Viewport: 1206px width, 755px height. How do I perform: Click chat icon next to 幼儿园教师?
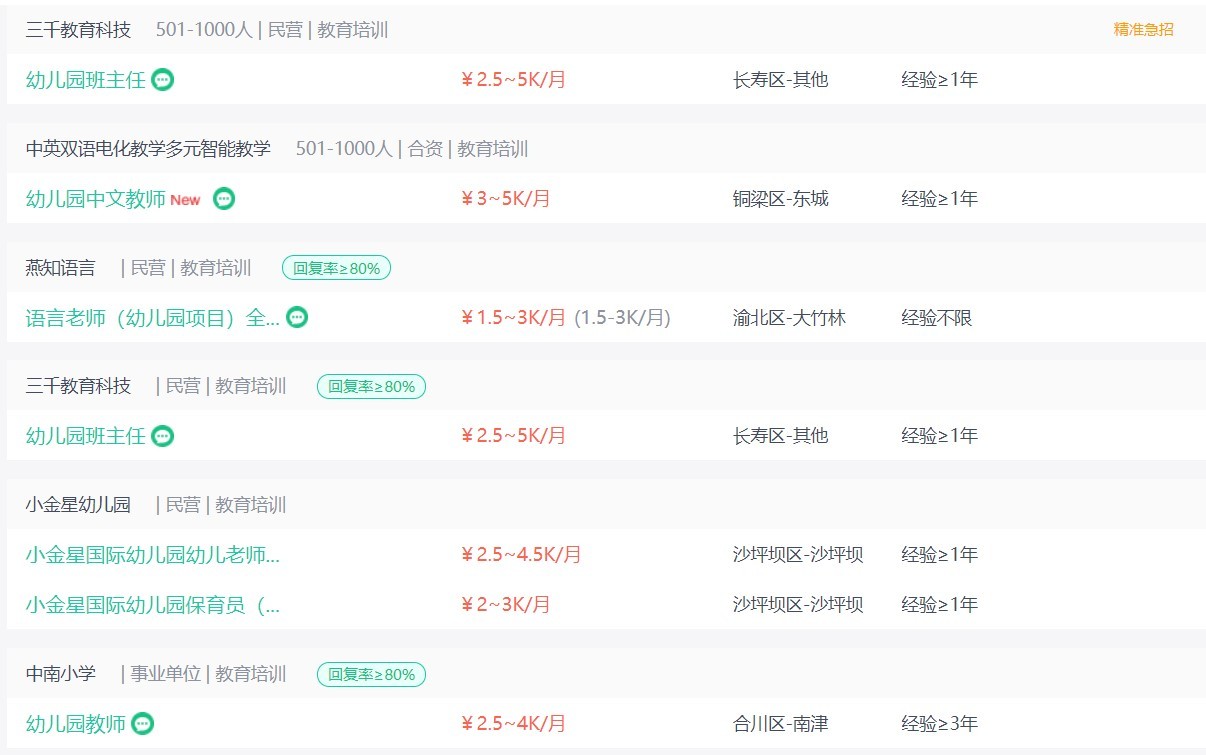point(143,724)
